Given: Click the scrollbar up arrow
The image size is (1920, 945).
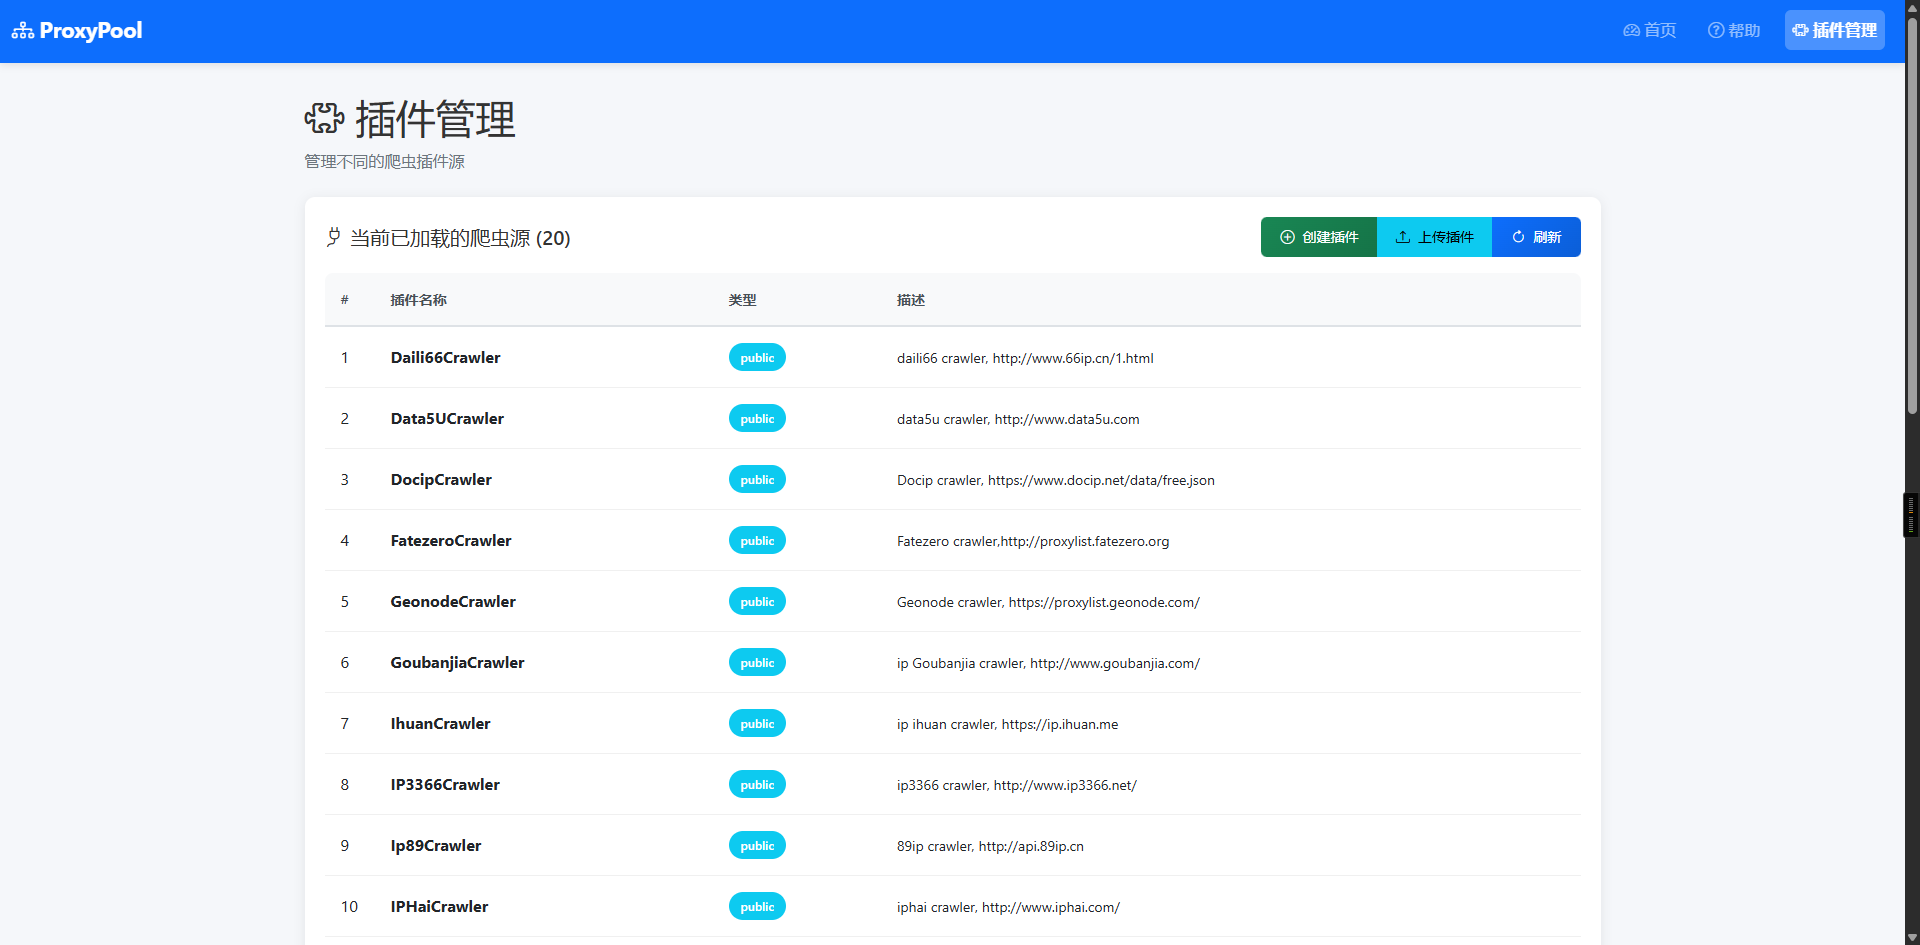Looking at the screenshot, I should point(1912,7).
